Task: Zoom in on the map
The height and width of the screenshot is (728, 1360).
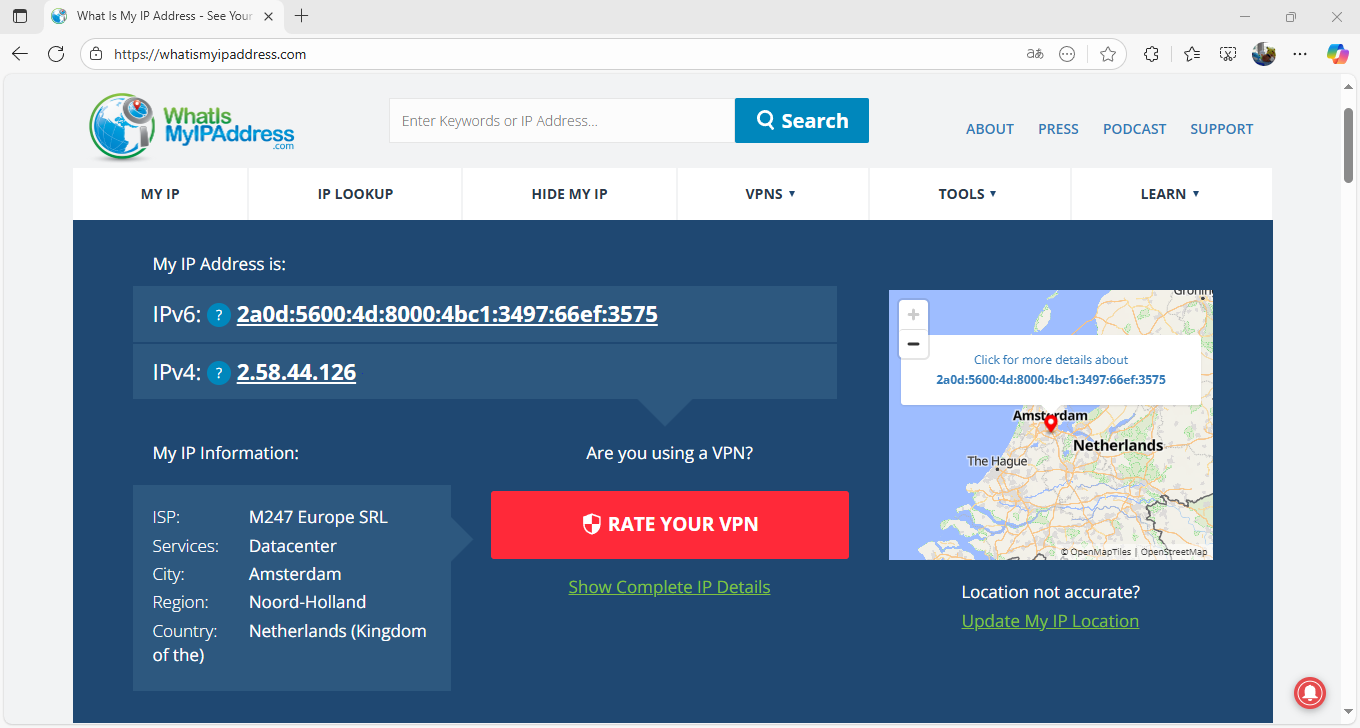Action: pos(913,314)
